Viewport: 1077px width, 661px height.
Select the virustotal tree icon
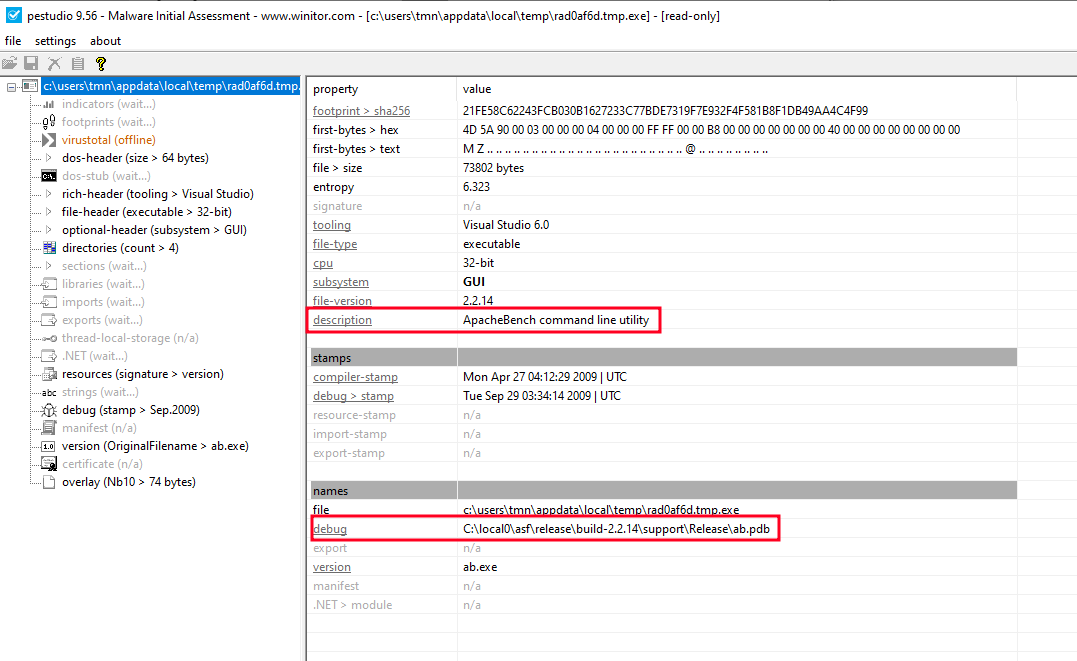[x=47, y=139]
